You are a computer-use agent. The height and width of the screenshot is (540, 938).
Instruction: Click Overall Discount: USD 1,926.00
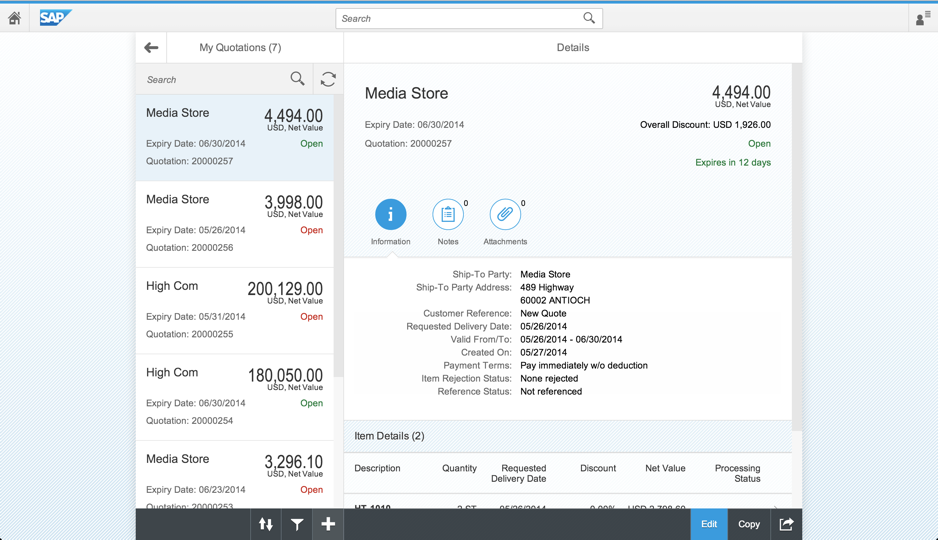(705, 124)
